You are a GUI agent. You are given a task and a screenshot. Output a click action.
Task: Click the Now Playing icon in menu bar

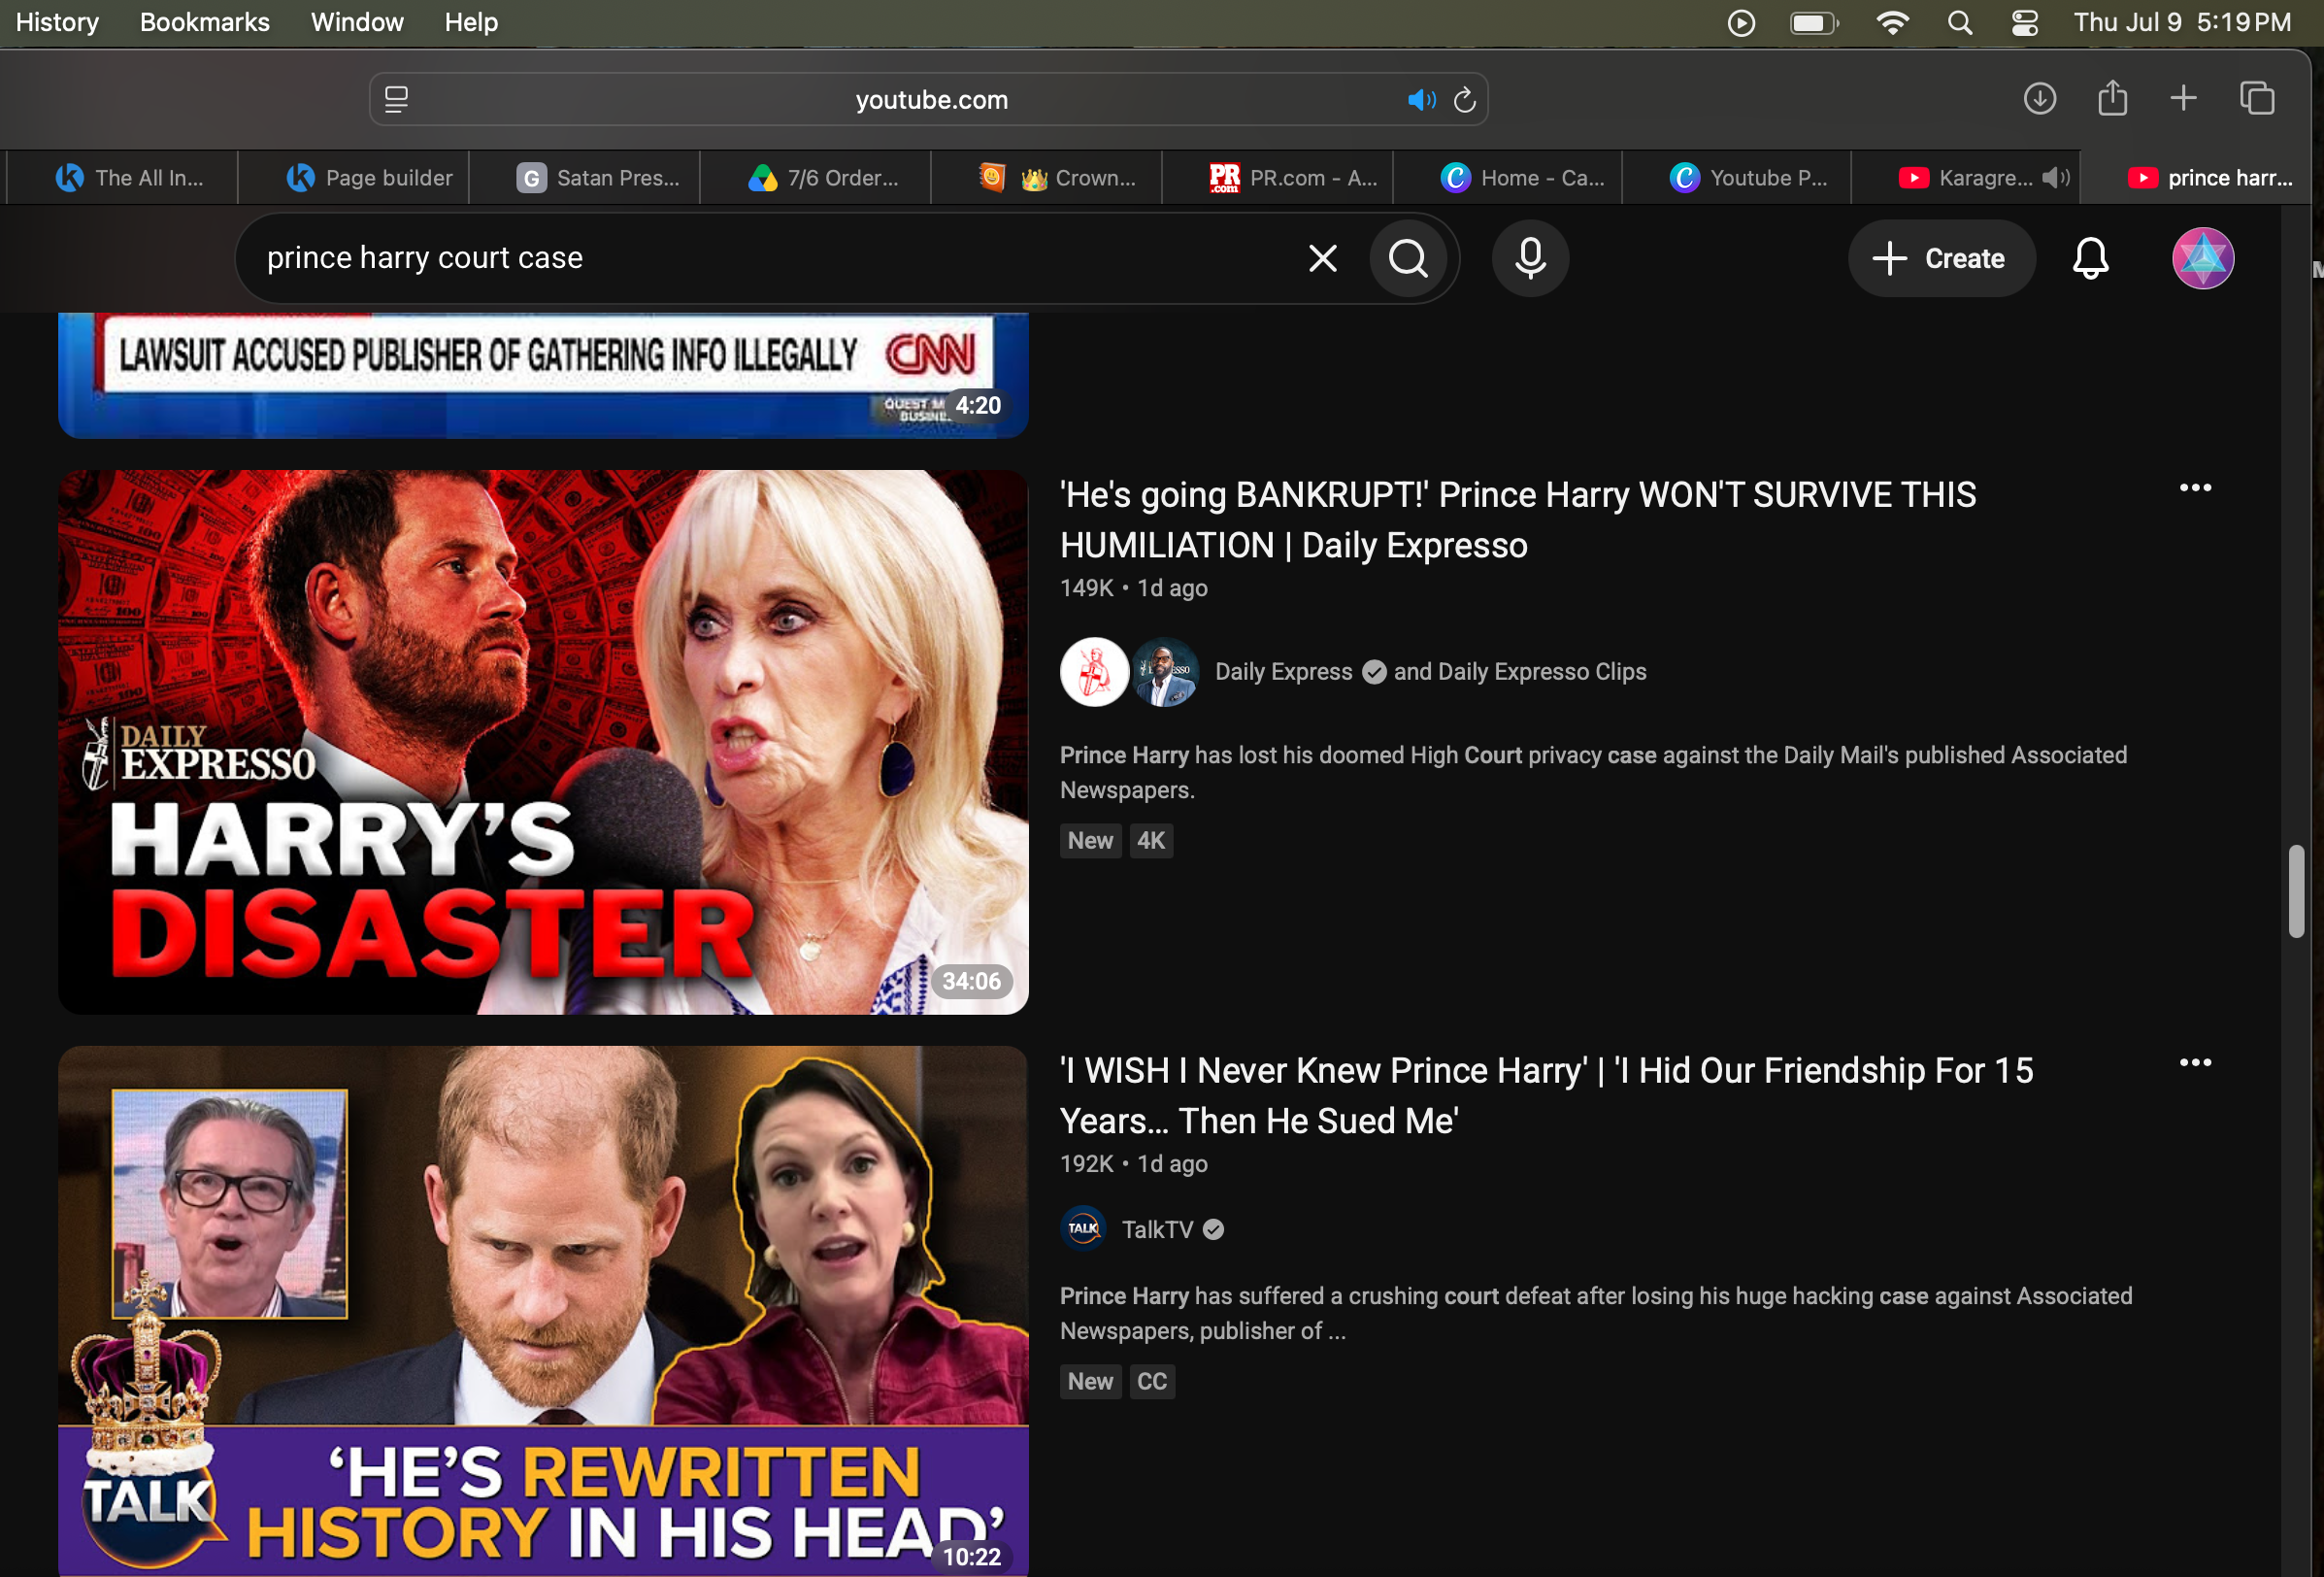coord(1741,23)
